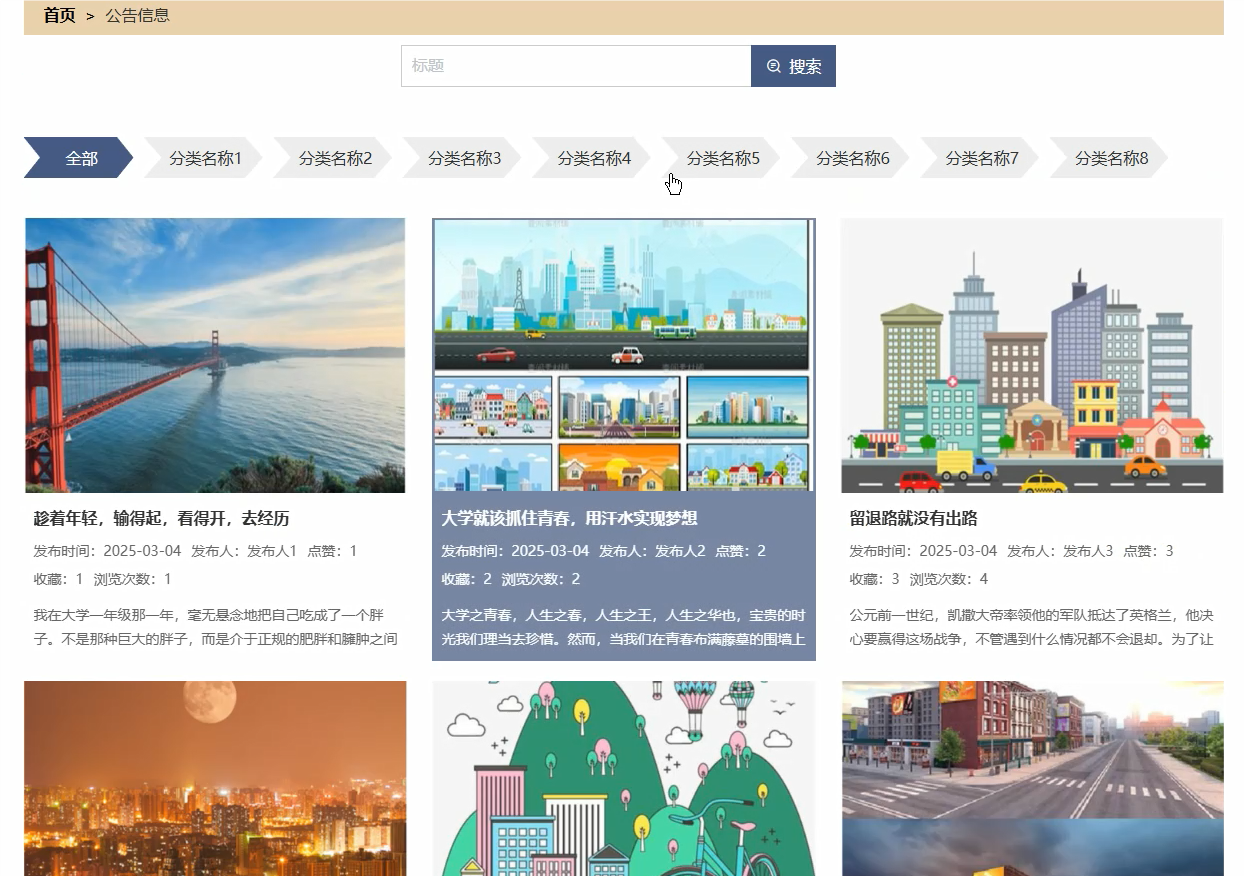Click the 搜索 search button label

pos(805,66)
